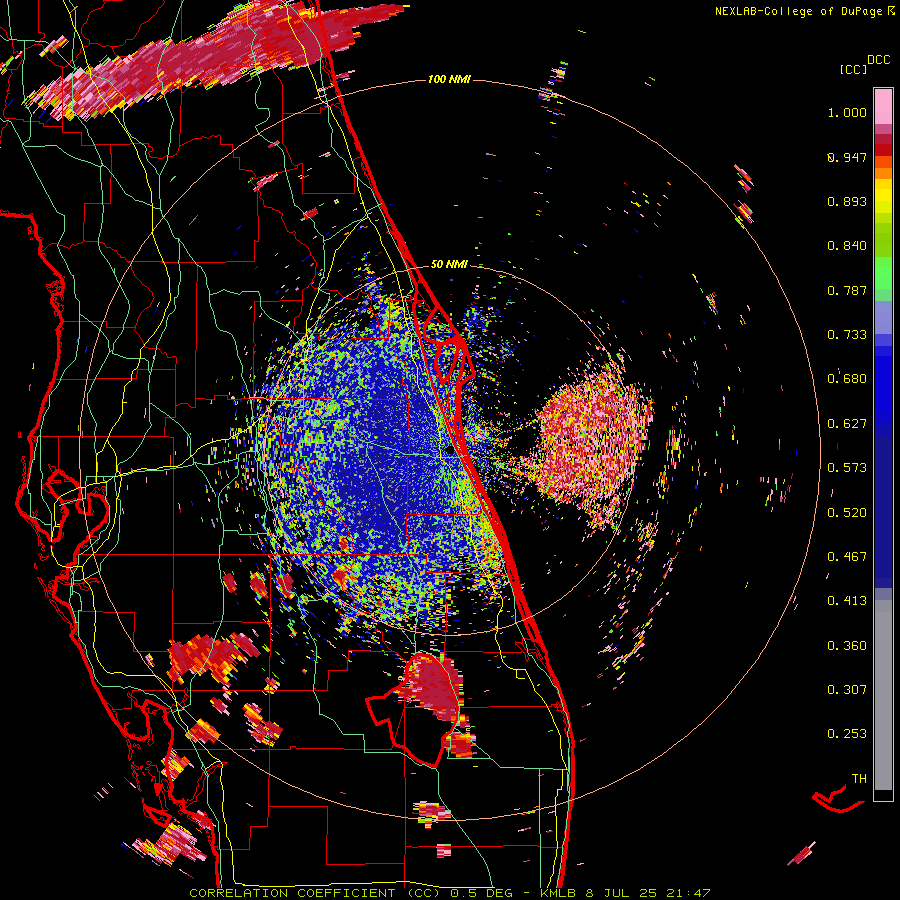This screenshot has height=900, width=900.
Task: Click the 0.307 scale value
Action: click(847, 690)
